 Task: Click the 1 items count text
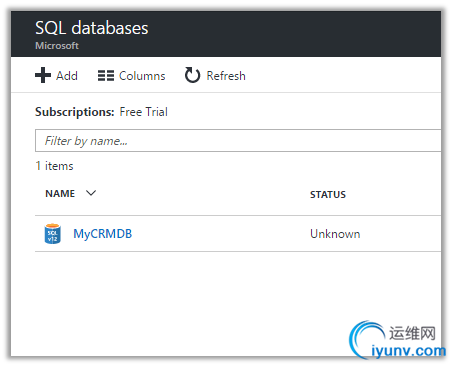[54, 166]
